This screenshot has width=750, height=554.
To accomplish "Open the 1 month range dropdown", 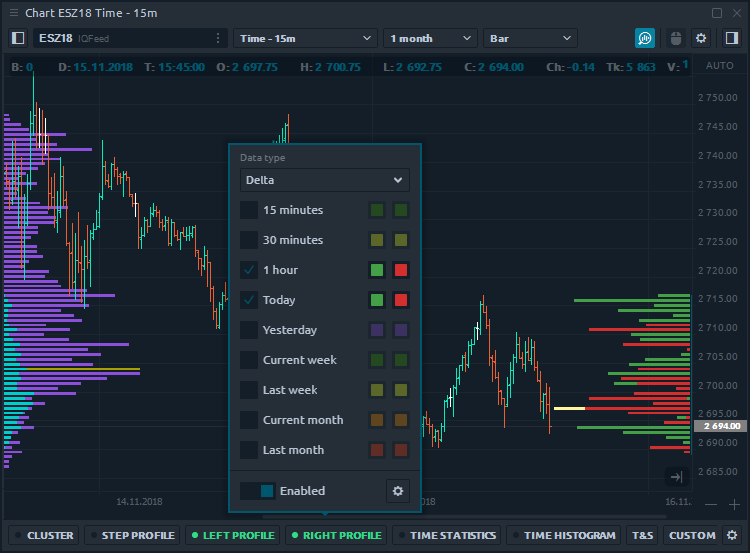I will [430, 38].
